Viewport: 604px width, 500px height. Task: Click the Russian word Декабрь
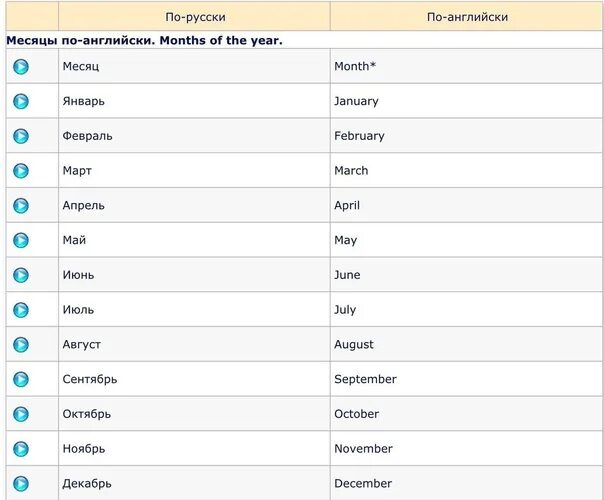point(87,483)
